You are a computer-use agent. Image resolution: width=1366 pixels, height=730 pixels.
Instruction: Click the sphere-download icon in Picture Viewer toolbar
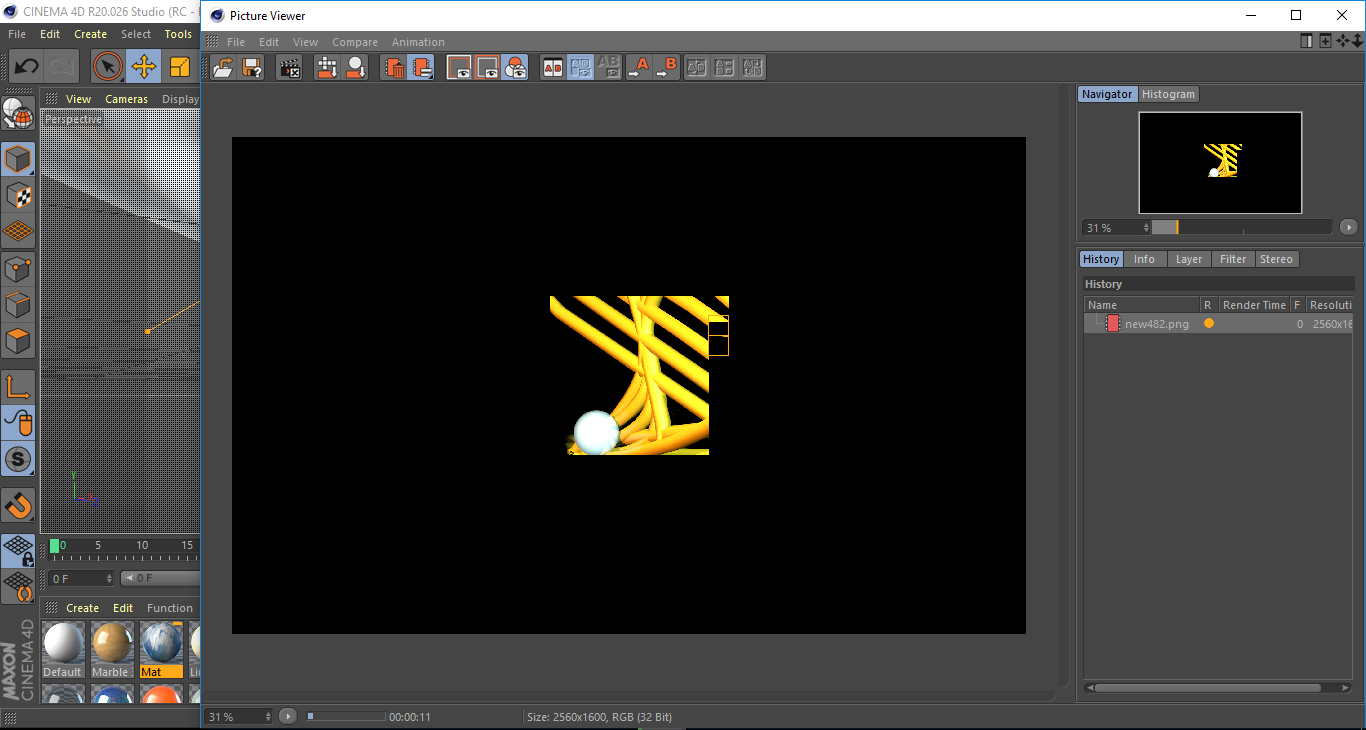355,67
